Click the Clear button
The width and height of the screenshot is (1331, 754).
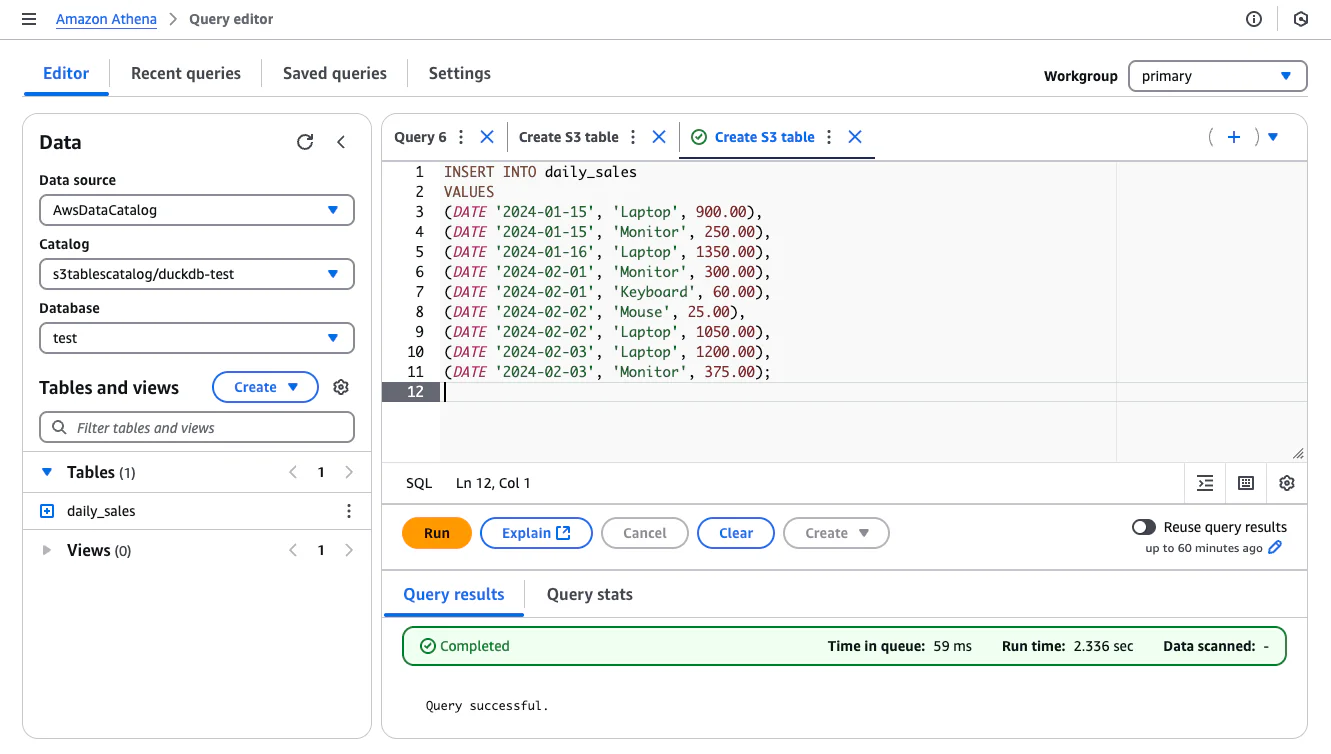coord(736,533)
